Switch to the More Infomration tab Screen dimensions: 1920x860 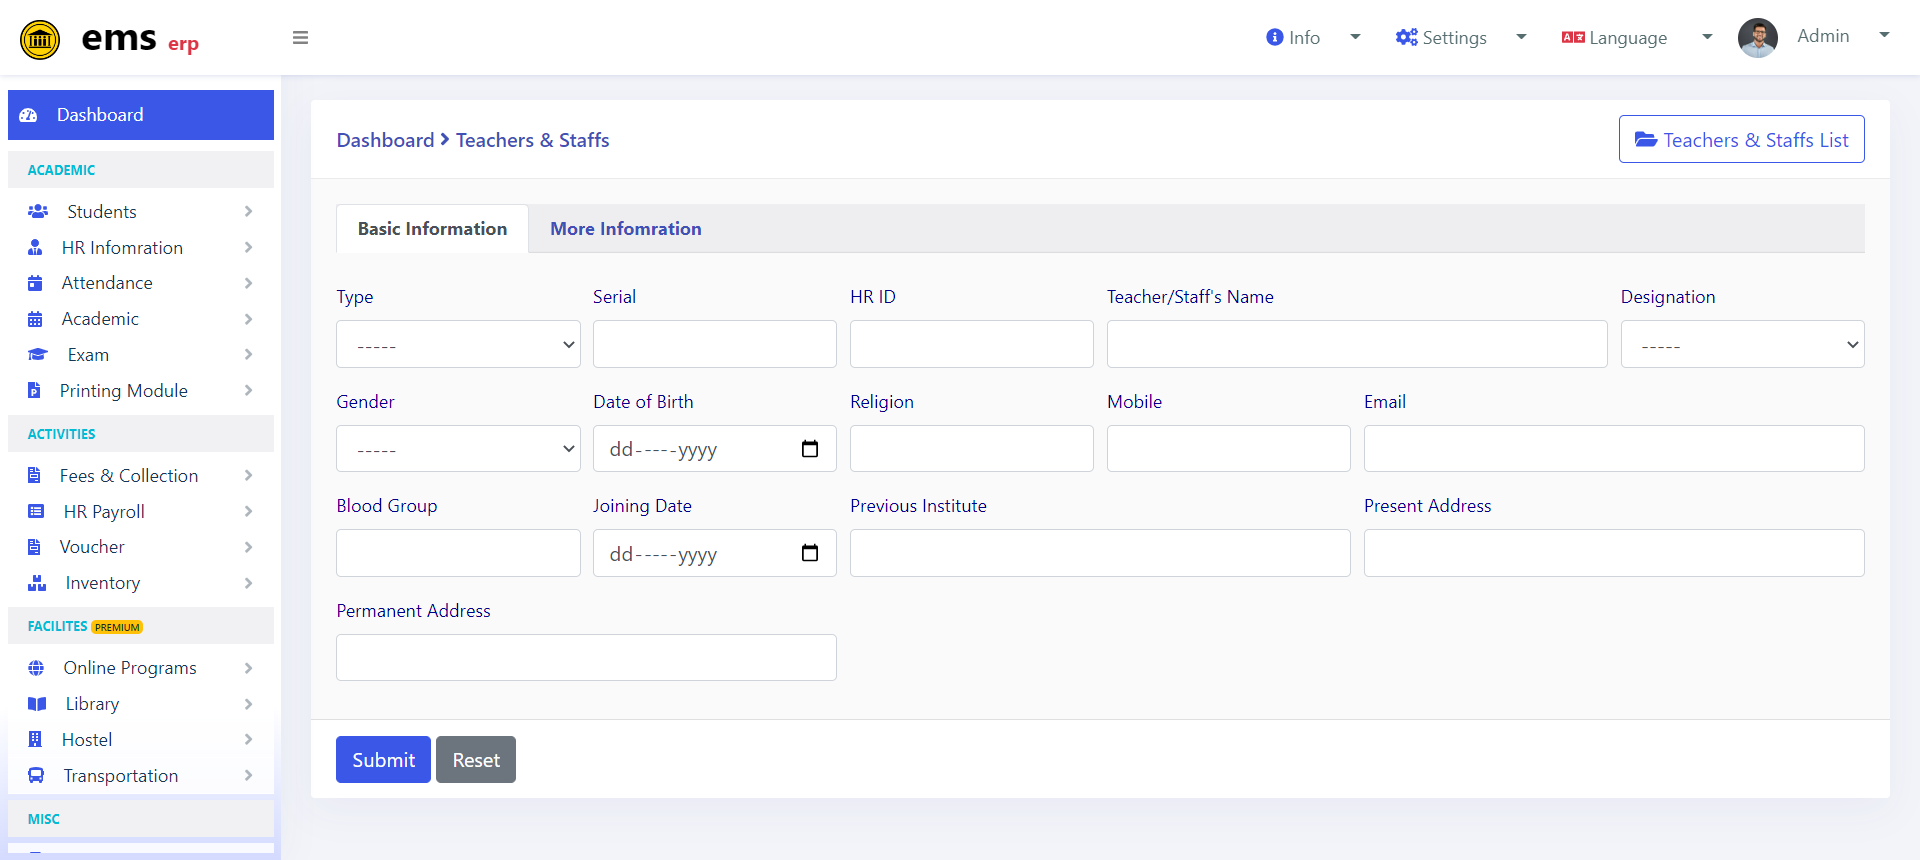[626, 229]
